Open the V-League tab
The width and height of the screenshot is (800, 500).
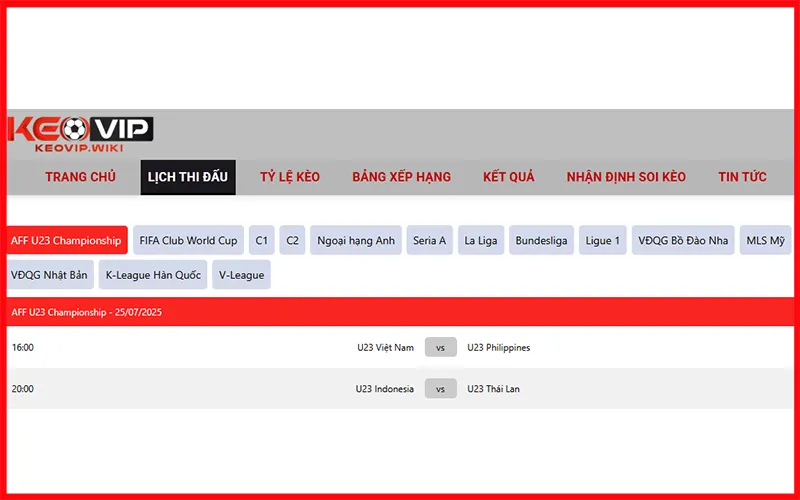pos(241,275)
